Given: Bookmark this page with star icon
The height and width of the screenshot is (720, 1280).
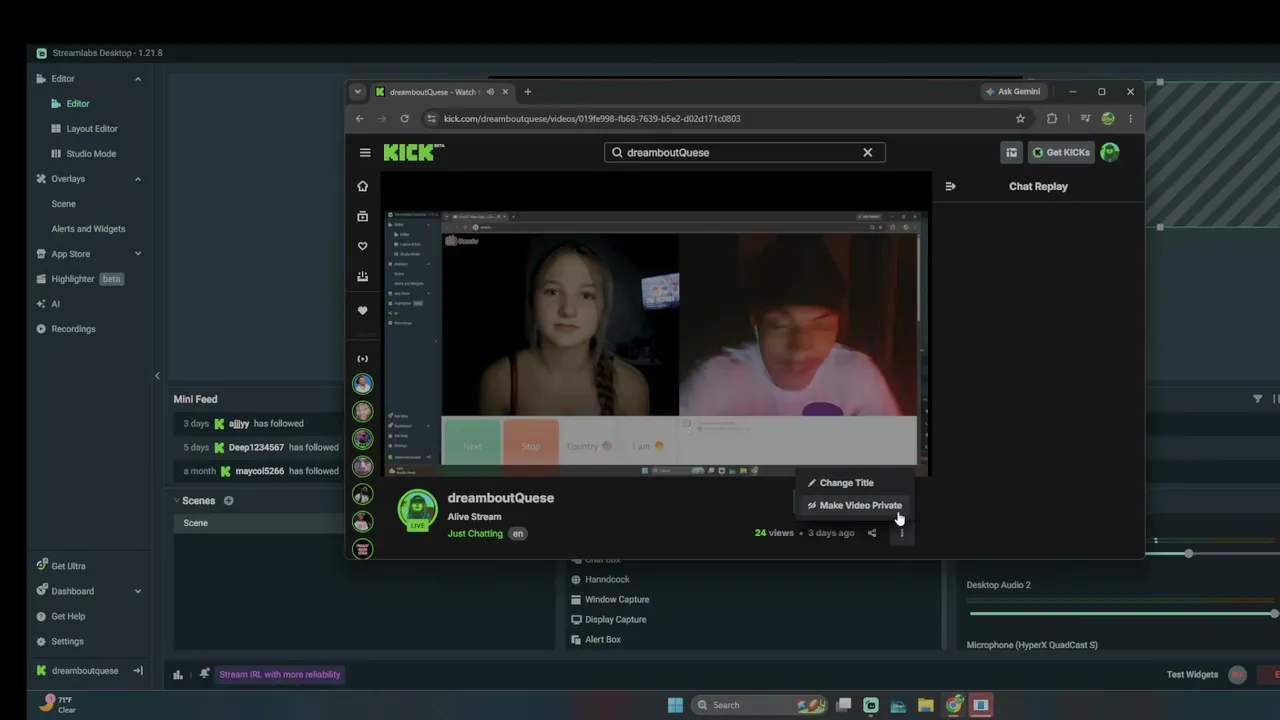Looking at the screenshot, I should tap(1020, 118).
